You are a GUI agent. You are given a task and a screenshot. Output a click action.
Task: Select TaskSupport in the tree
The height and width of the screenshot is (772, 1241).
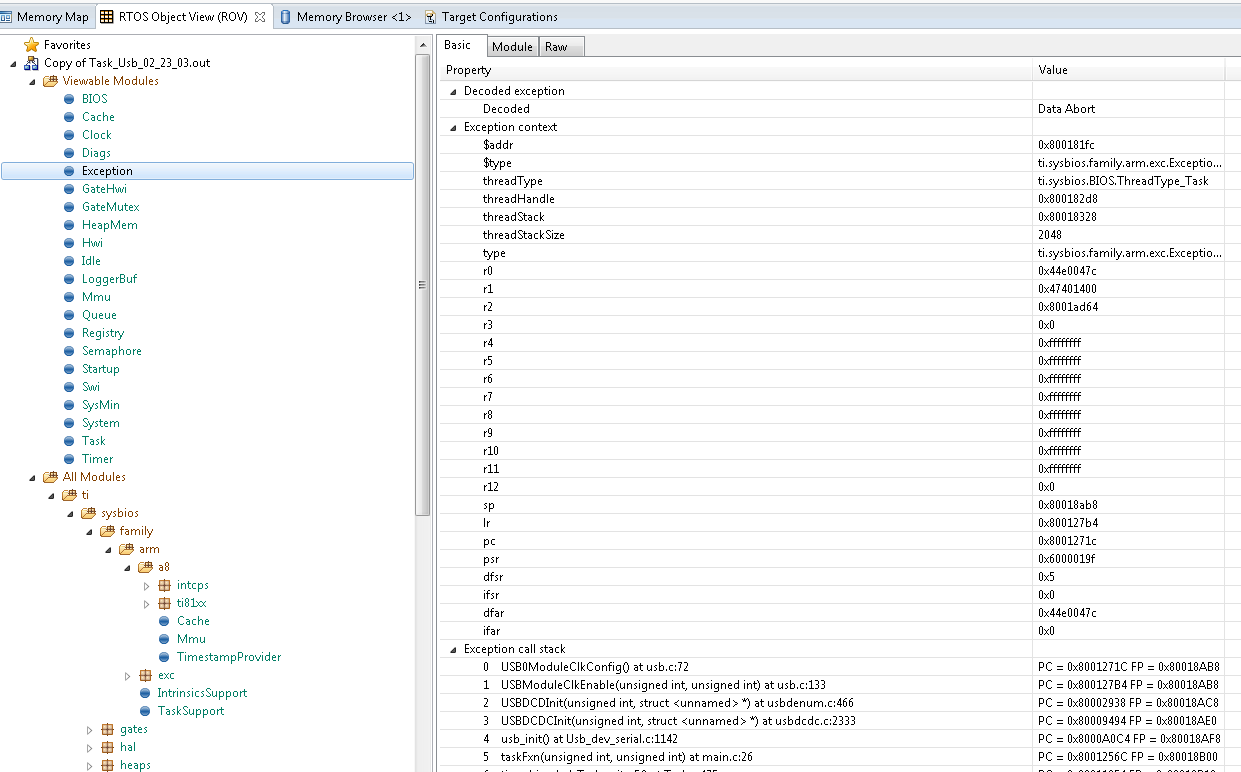[x=191, y=711]
